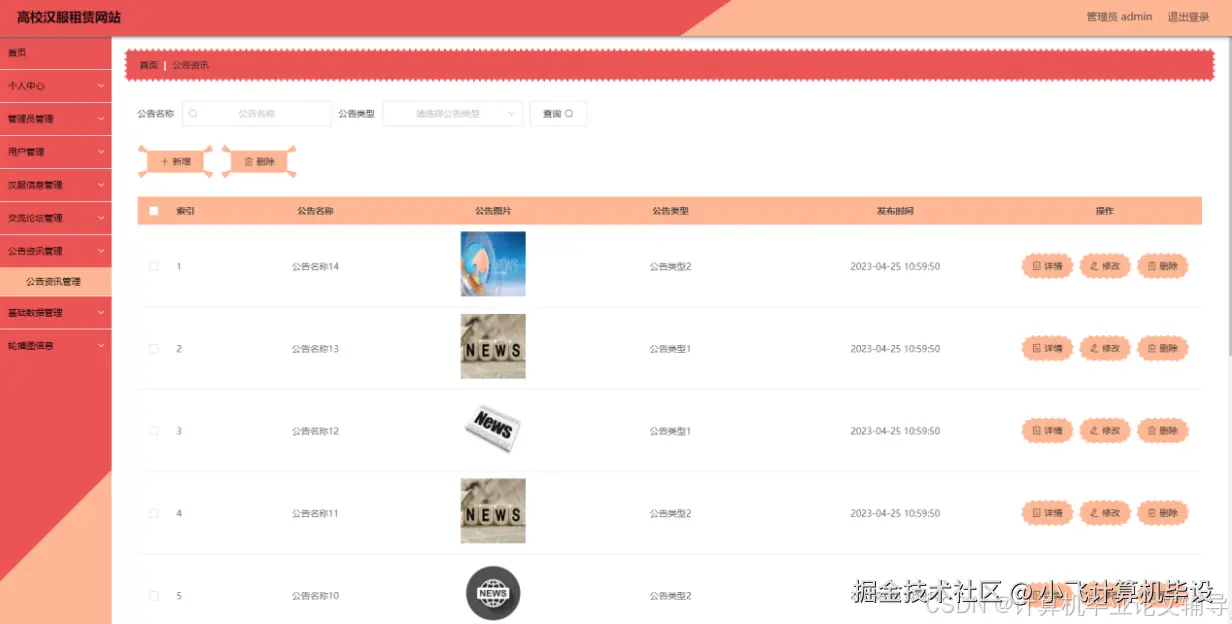Click the 公告名称14 cell
1232x624 pixels.
pos(315,266)
